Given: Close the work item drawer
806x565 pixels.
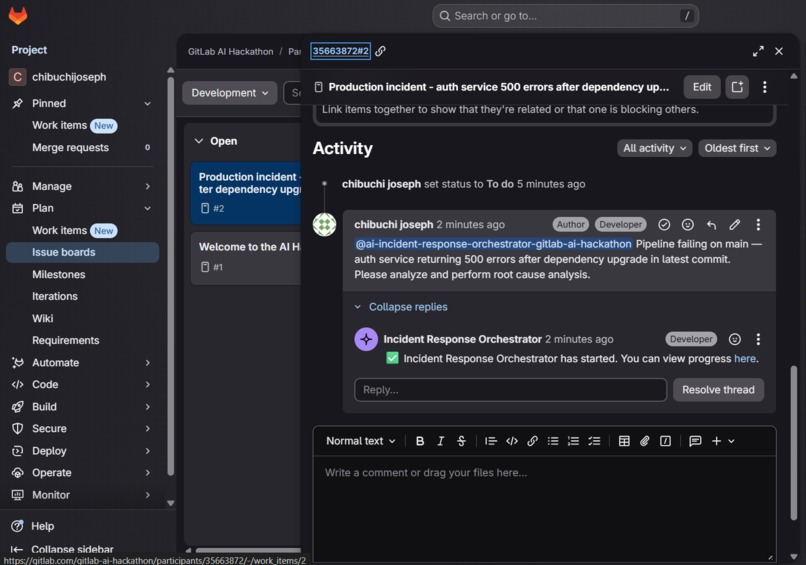Looking at the screenshot, I should point(779,51).
